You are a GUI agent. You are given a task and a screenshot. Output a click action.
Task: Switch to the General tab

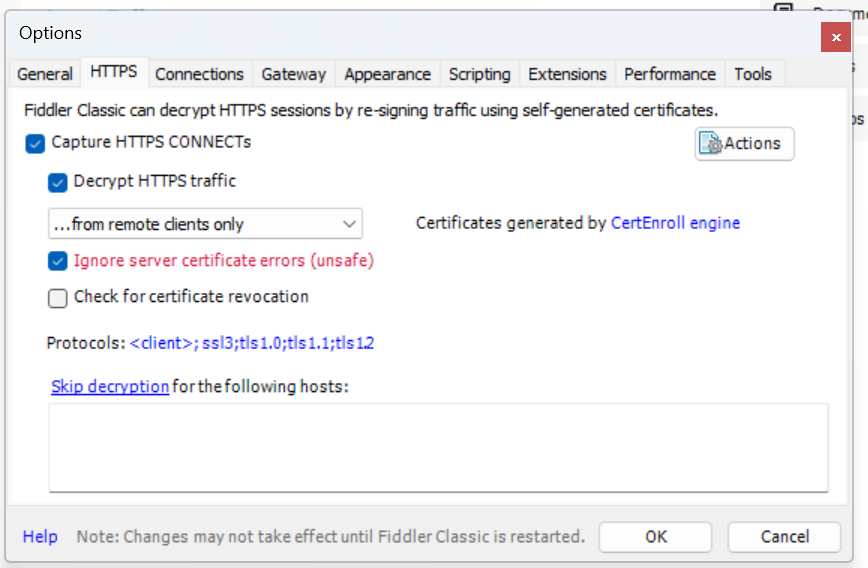click(x=45, y=74)
